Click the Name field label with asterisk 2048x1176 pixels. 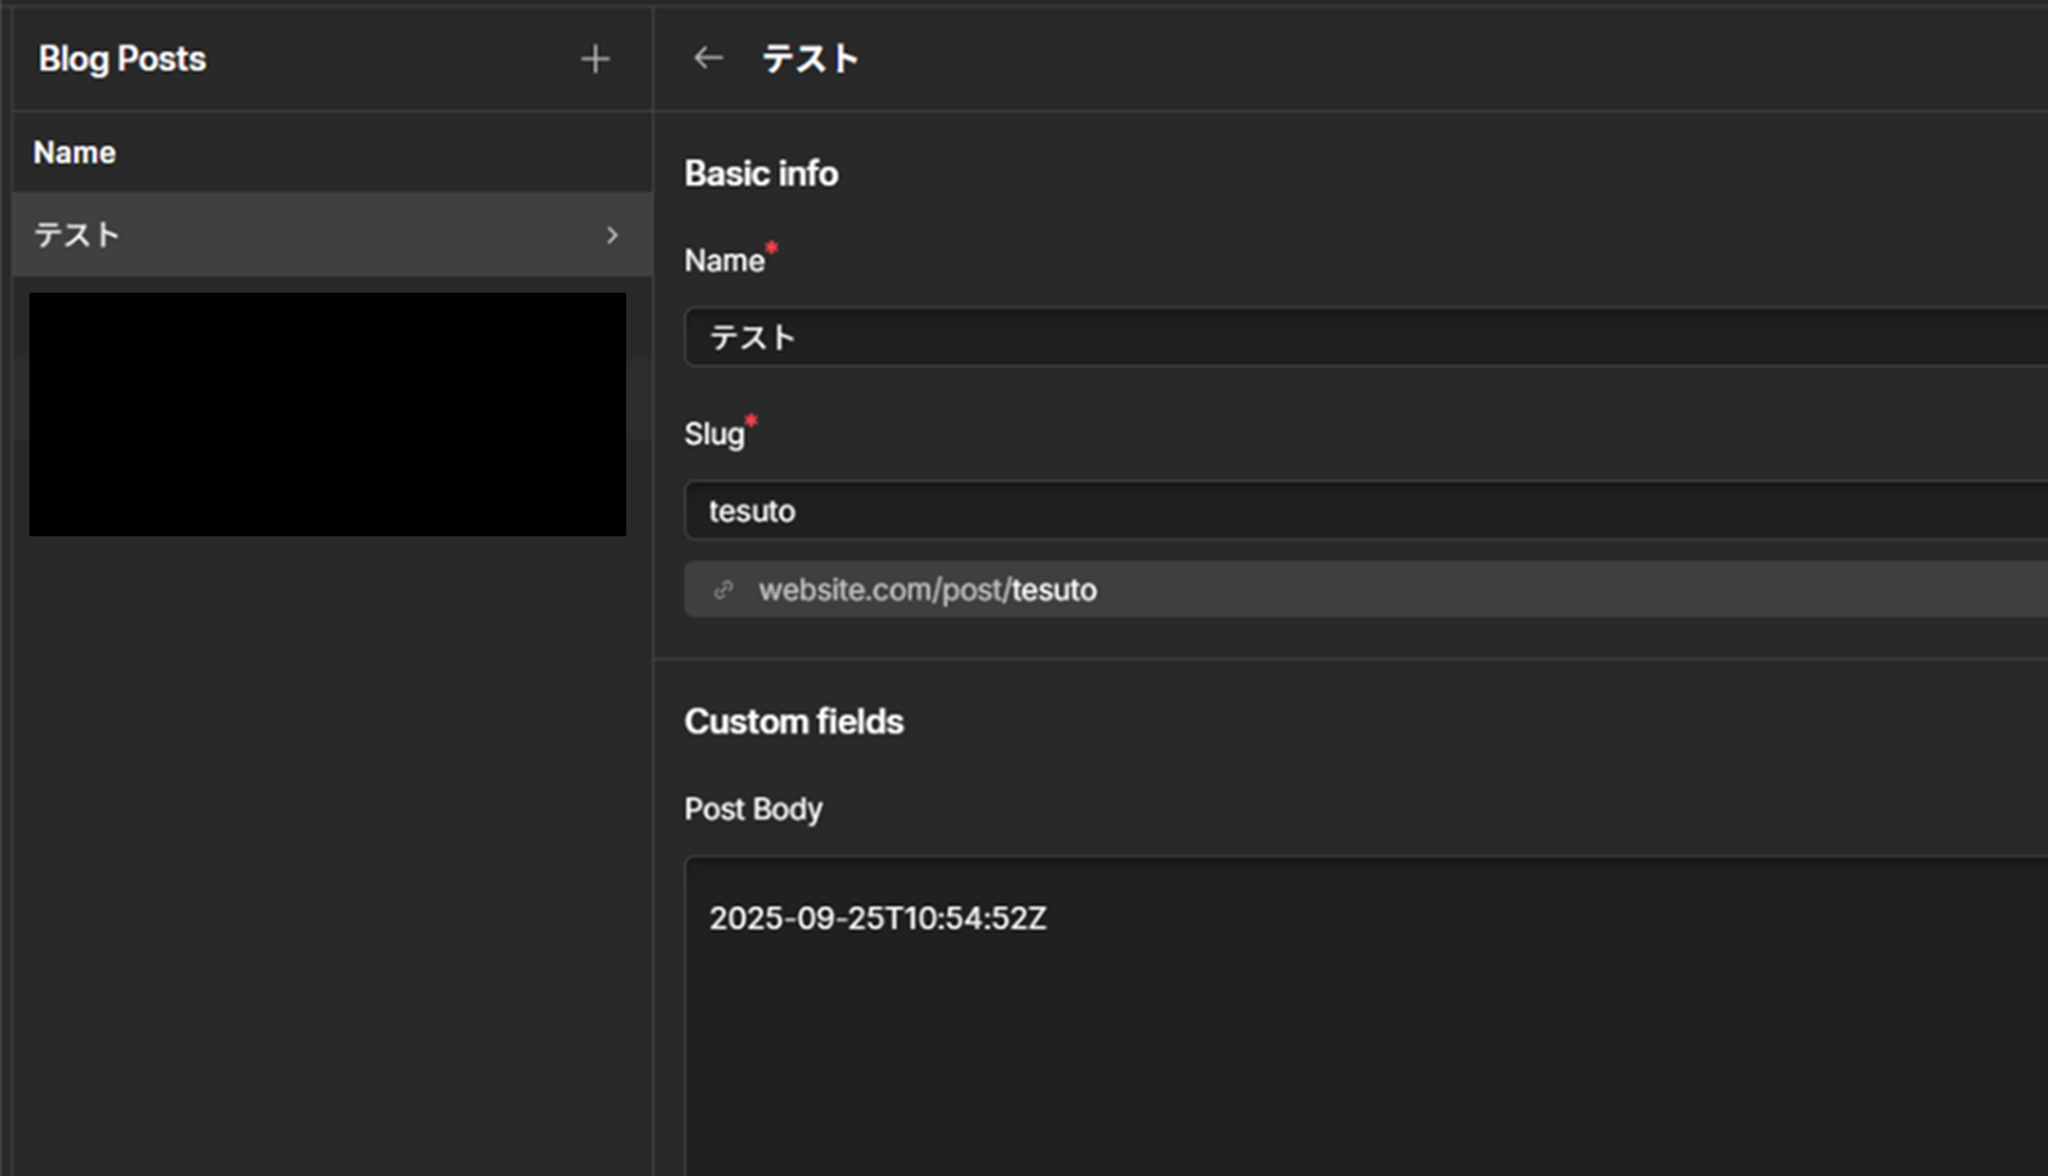point(725,261)
